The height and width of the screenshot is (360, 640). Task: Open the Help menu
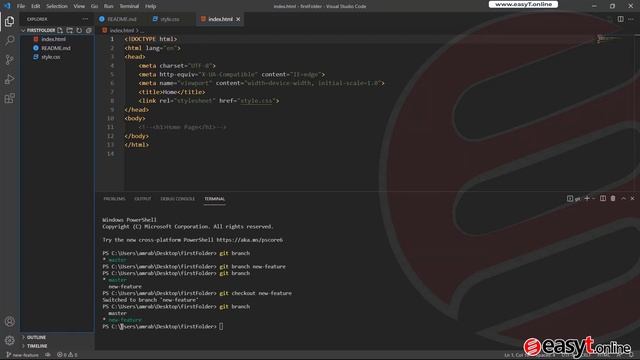[x=151, y=6]
